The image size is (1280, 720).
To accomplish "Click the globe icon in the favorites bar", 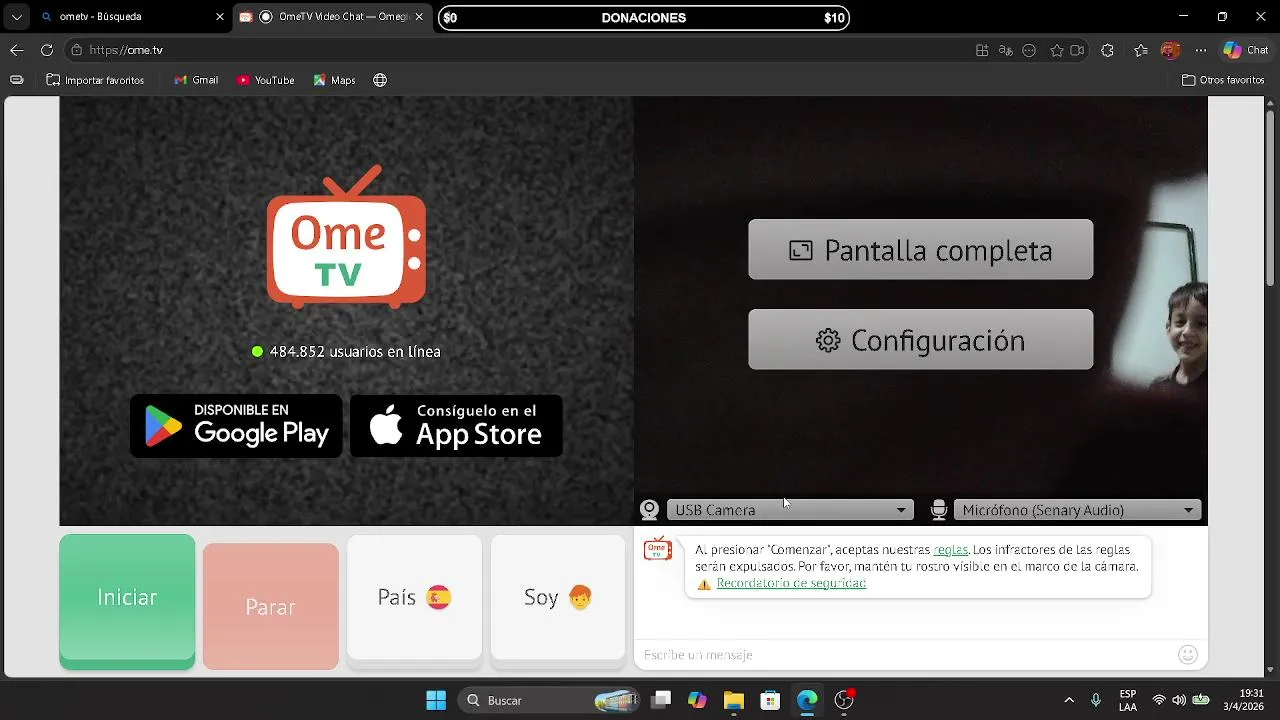I will click(380, 80).
